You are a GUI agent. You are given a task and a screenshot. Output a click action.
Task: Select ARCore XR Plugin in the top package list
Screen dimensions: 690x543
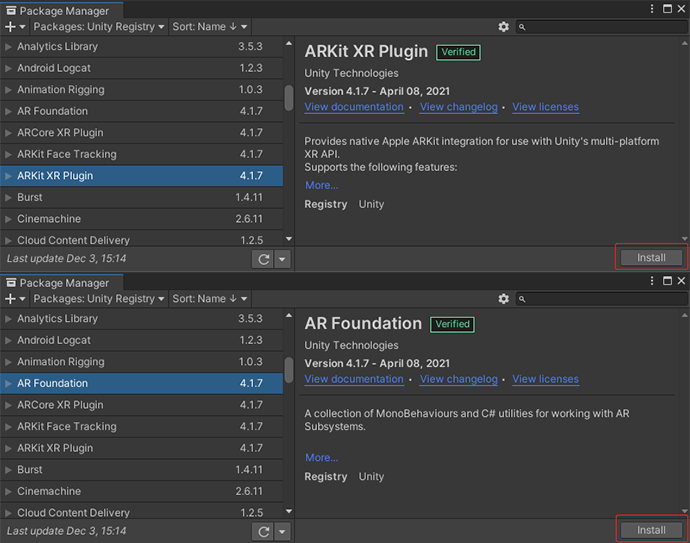[x=141, y=133]
